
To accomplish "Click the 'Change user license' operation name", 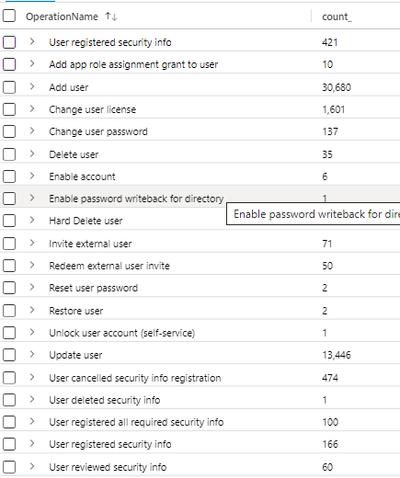I will [x=92, y=109].
